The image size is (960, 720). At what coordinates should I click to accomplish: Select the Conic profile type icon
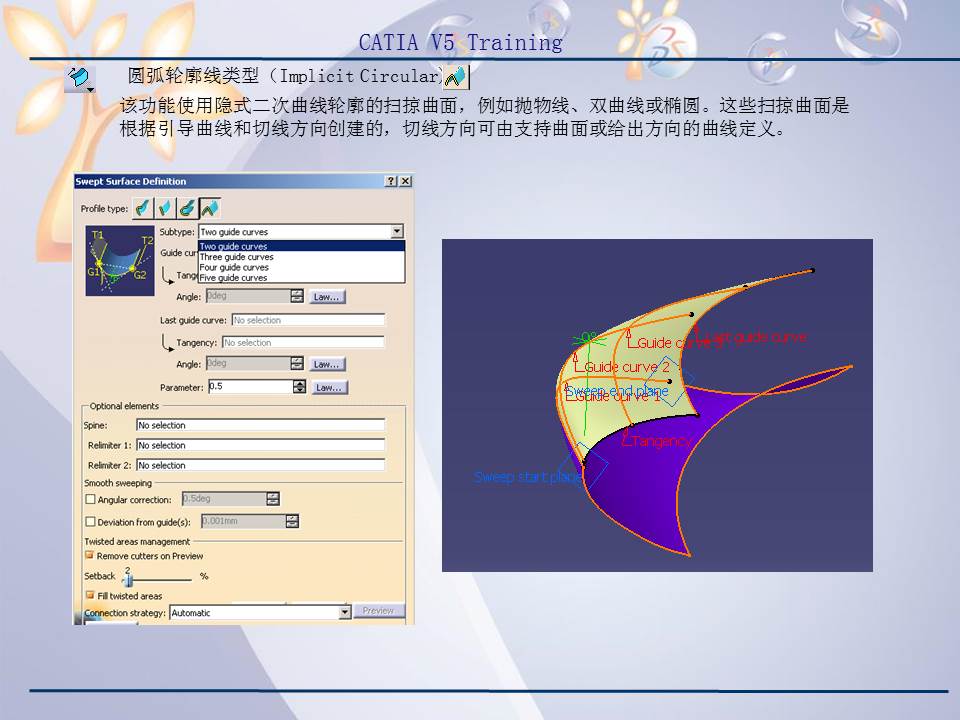pos(210,207)
